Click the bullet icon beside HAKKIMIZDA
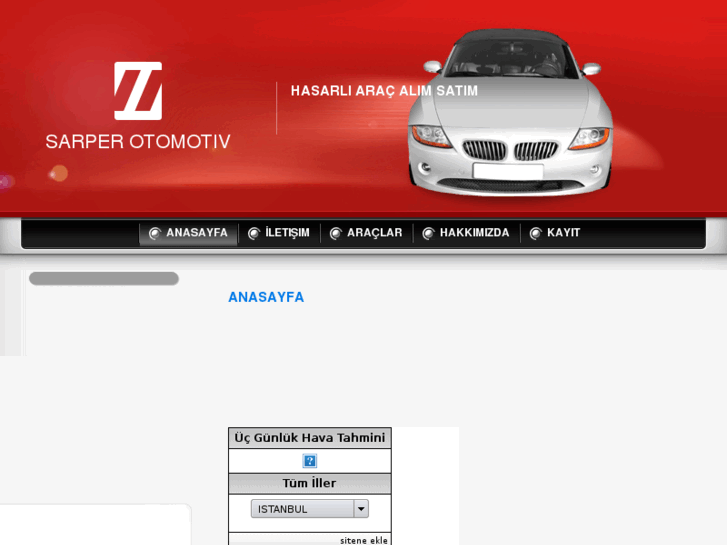This screenshot has height=545, width=727. point(428,233)
